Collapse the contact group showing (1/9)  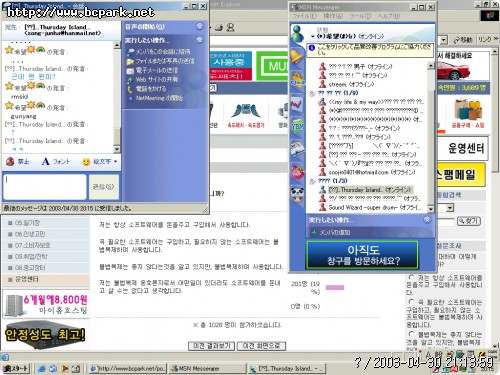point(312,93)
